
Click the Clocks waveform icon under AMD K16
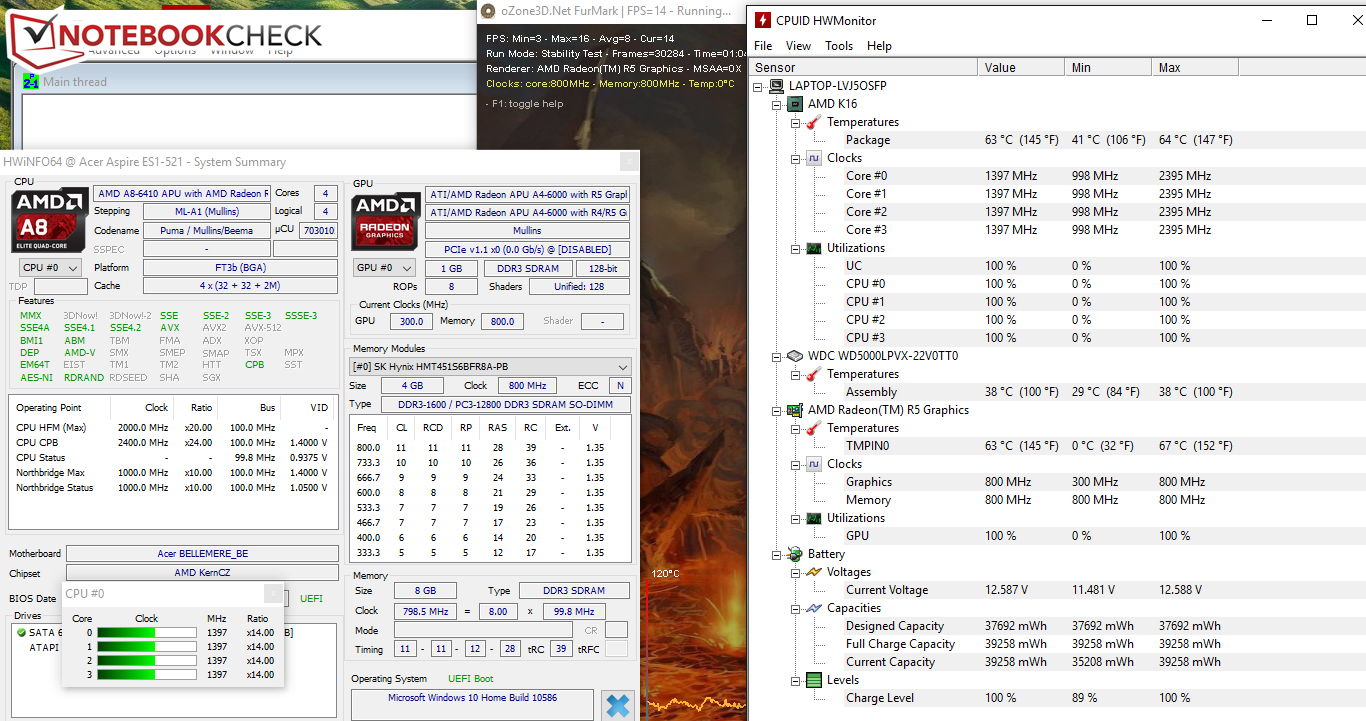(x=813, y=158)
